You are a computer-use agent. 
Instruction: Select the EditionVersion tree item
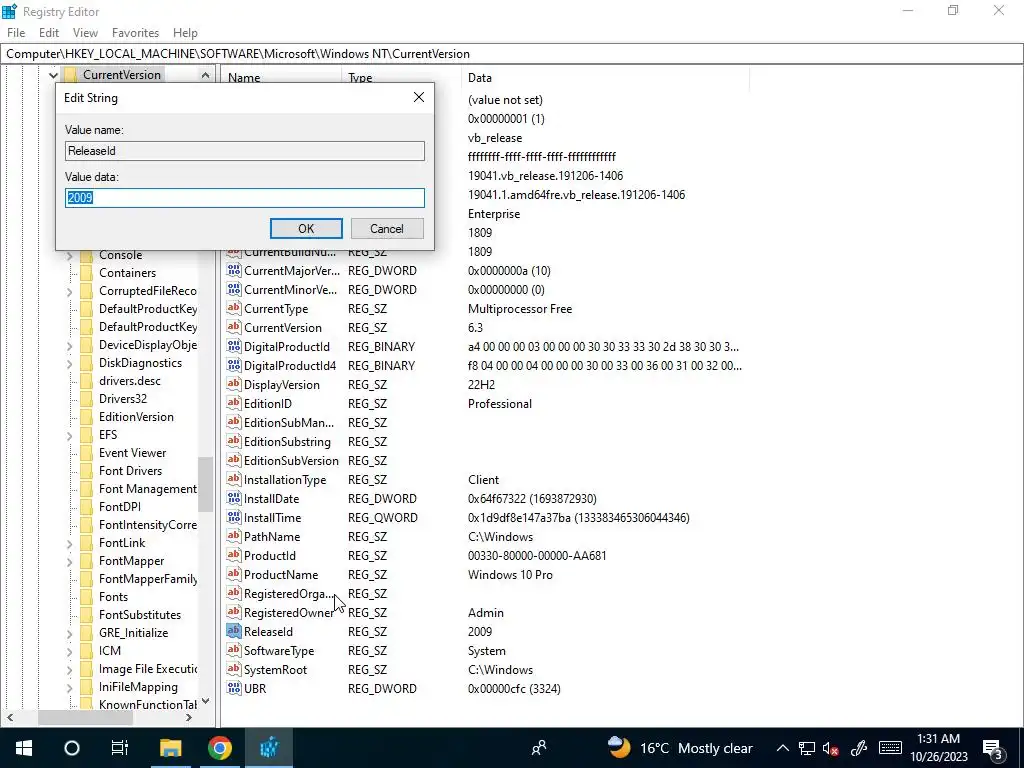(136, 417)
